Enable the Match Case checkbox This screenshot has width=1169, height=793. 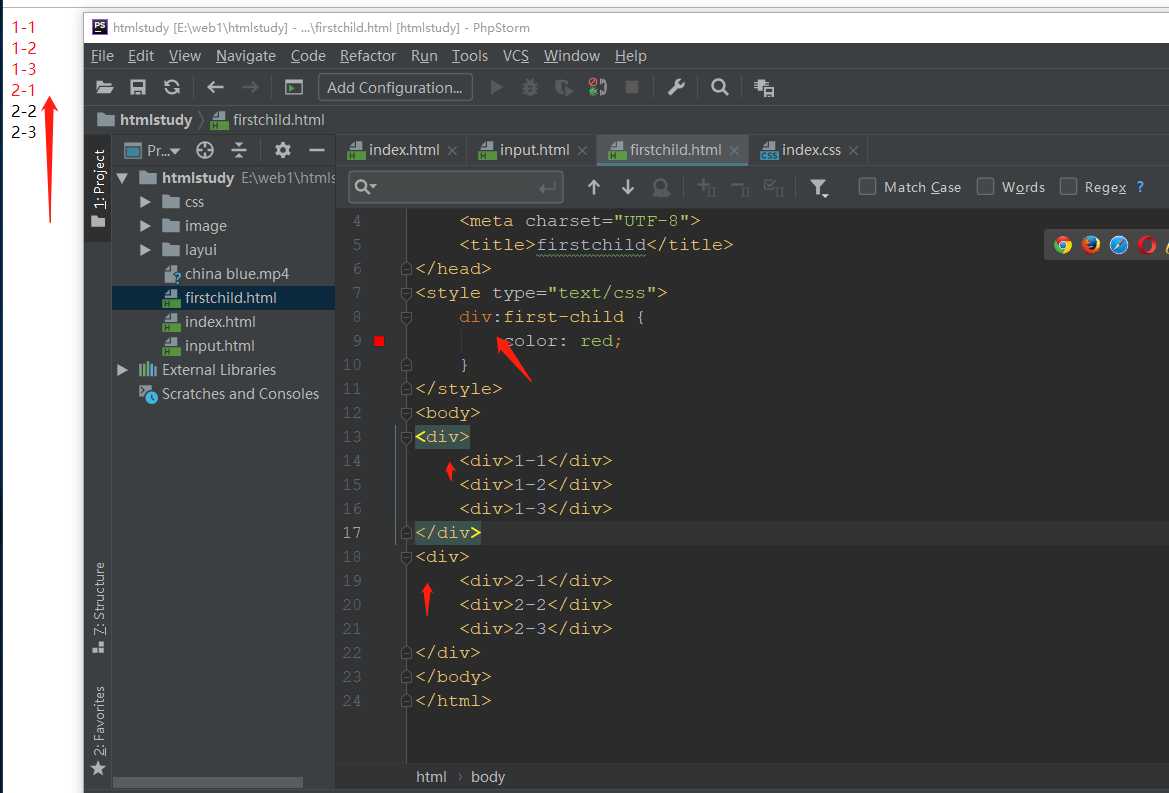(867, 186)
